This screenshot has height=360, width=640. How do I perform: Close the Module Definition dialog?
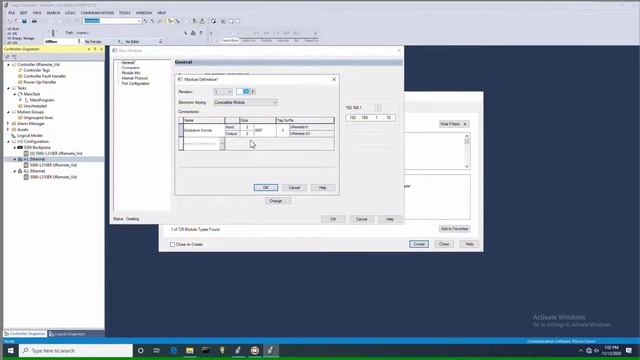pyautogui.click(x=334, y=79)
